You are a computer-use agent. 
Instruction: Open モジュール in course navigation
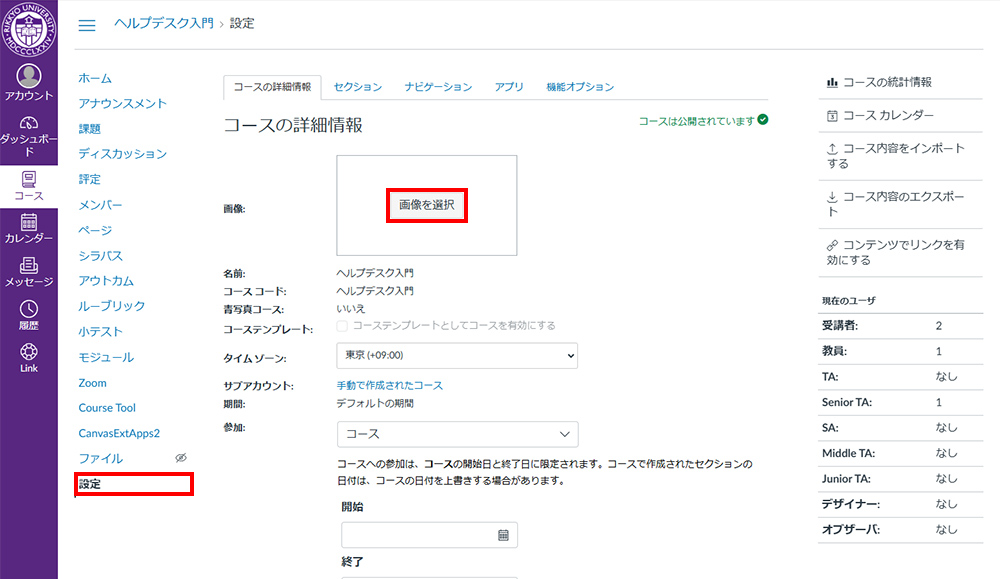pyautogui.click(x=106, y=357)
